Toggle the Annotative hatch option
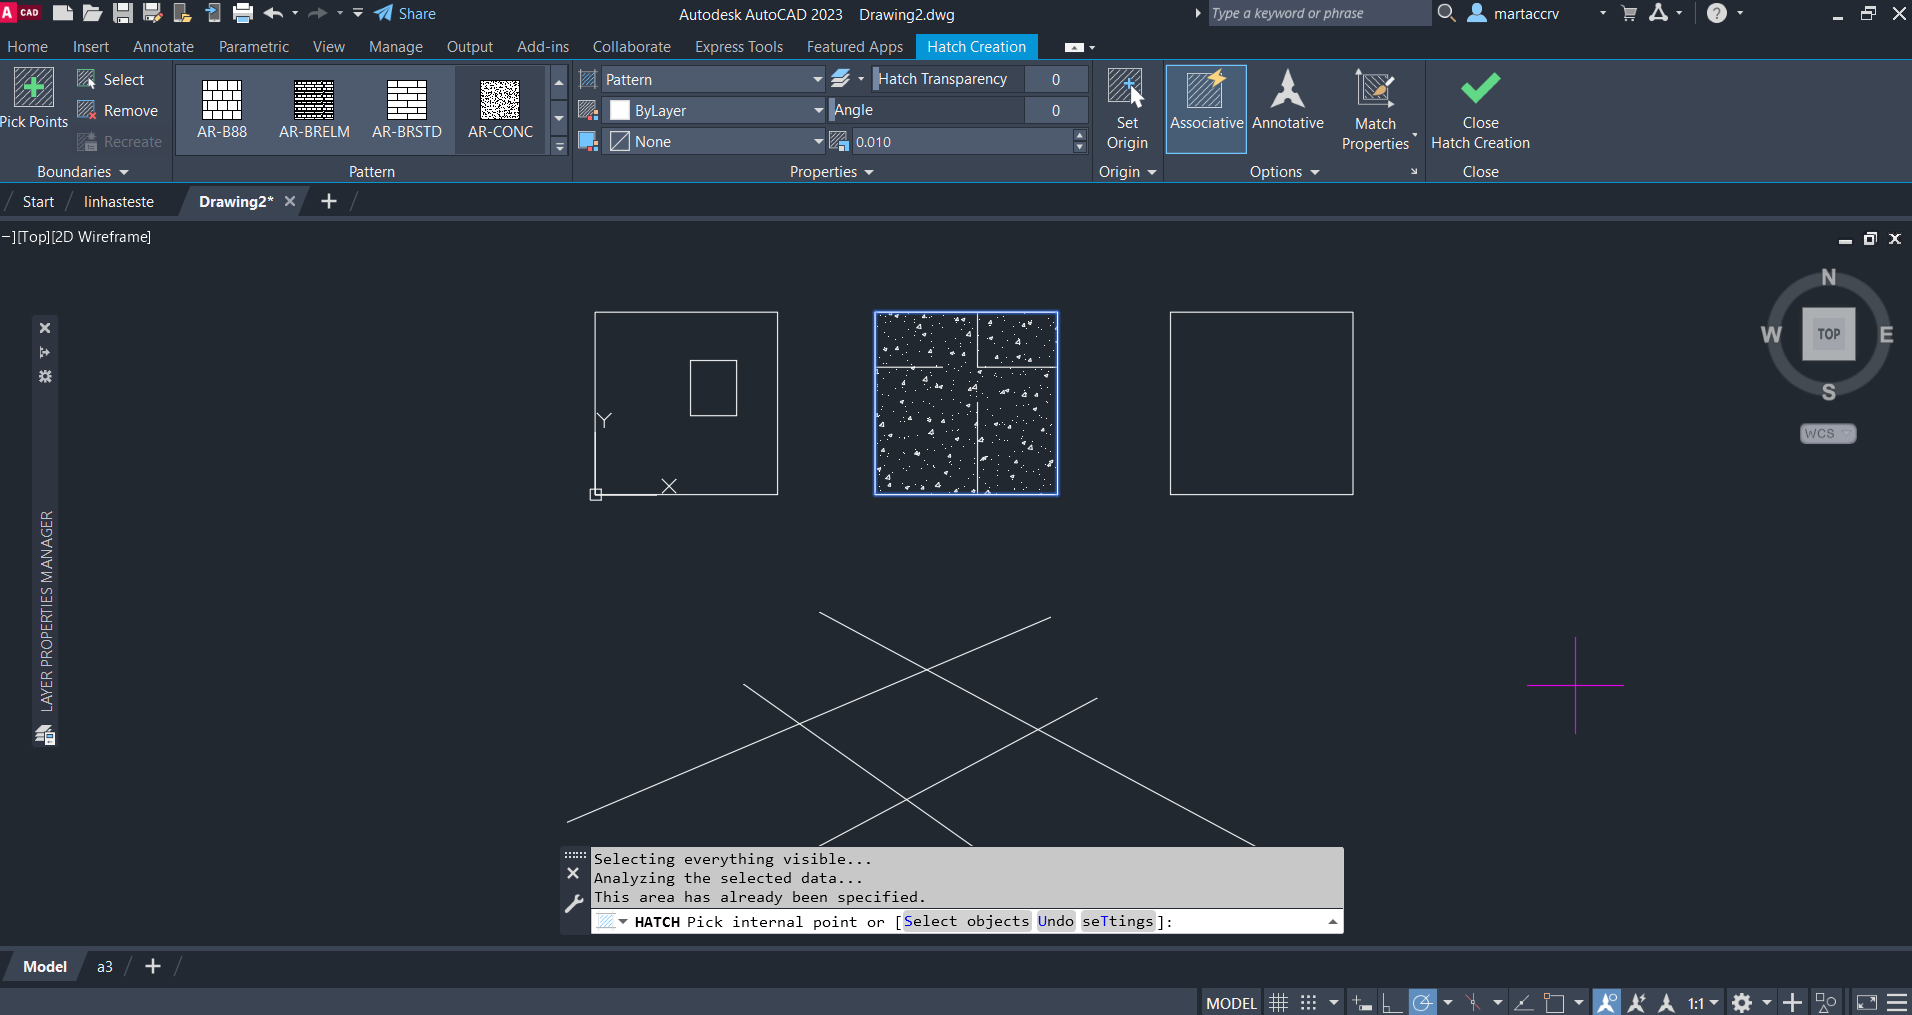The height and width of the screenshot is (1015, 1912). (1288, 100)
